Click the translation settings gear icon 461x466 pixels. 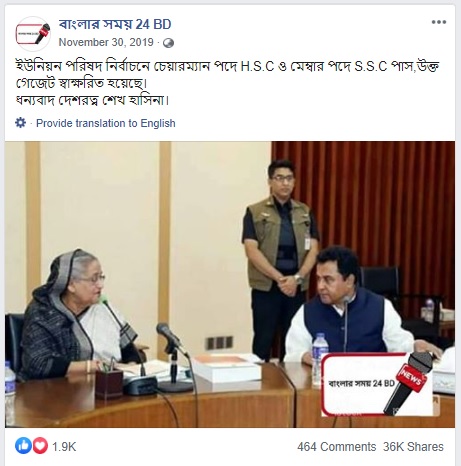(20, 123)
